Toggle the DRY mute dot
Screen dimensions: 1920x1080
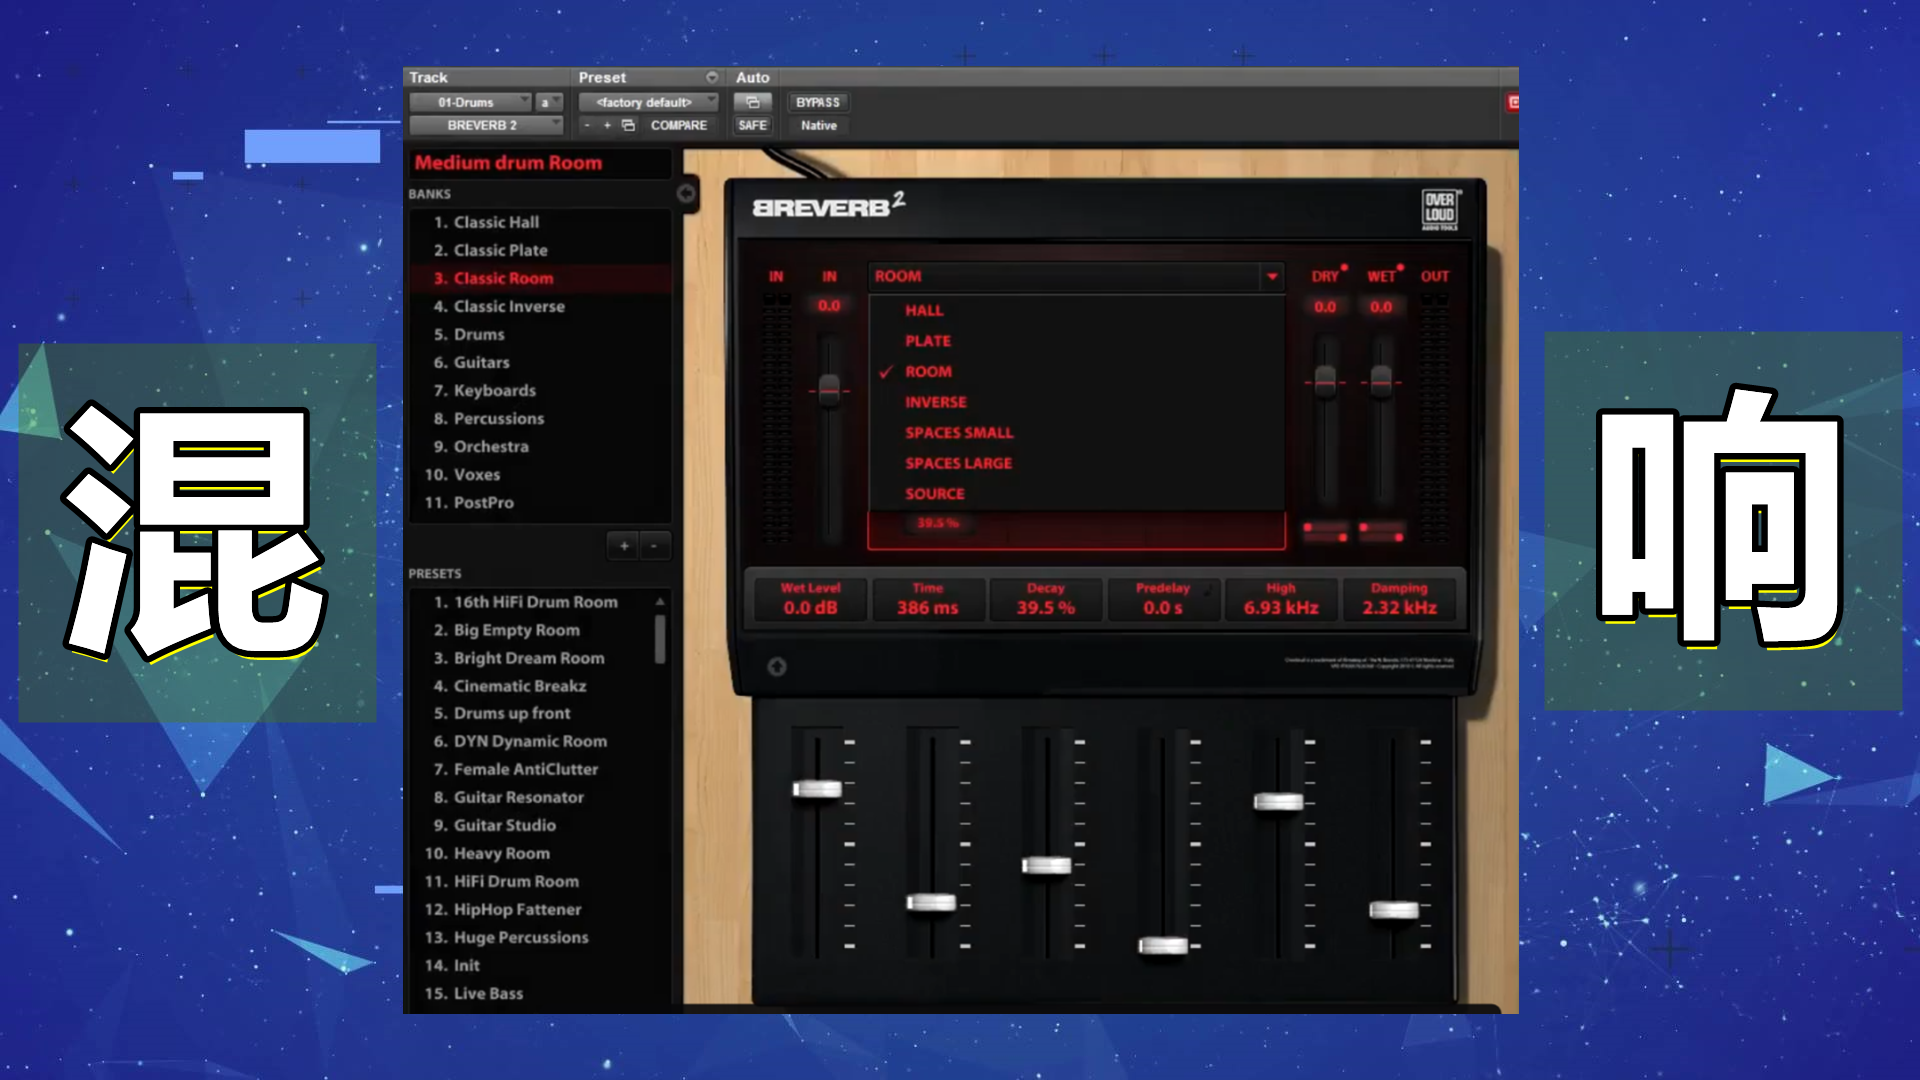(1344, 267)
